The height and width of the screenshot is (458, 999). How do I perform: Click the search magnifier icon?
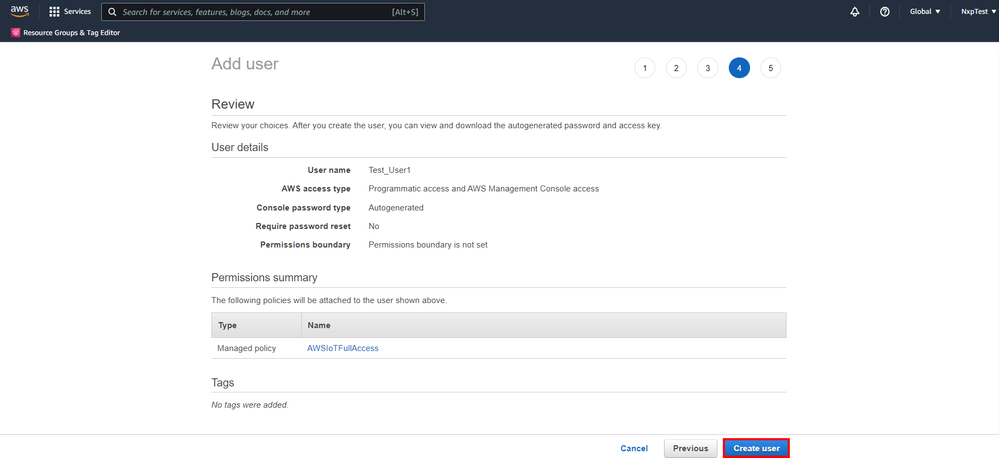113,12
